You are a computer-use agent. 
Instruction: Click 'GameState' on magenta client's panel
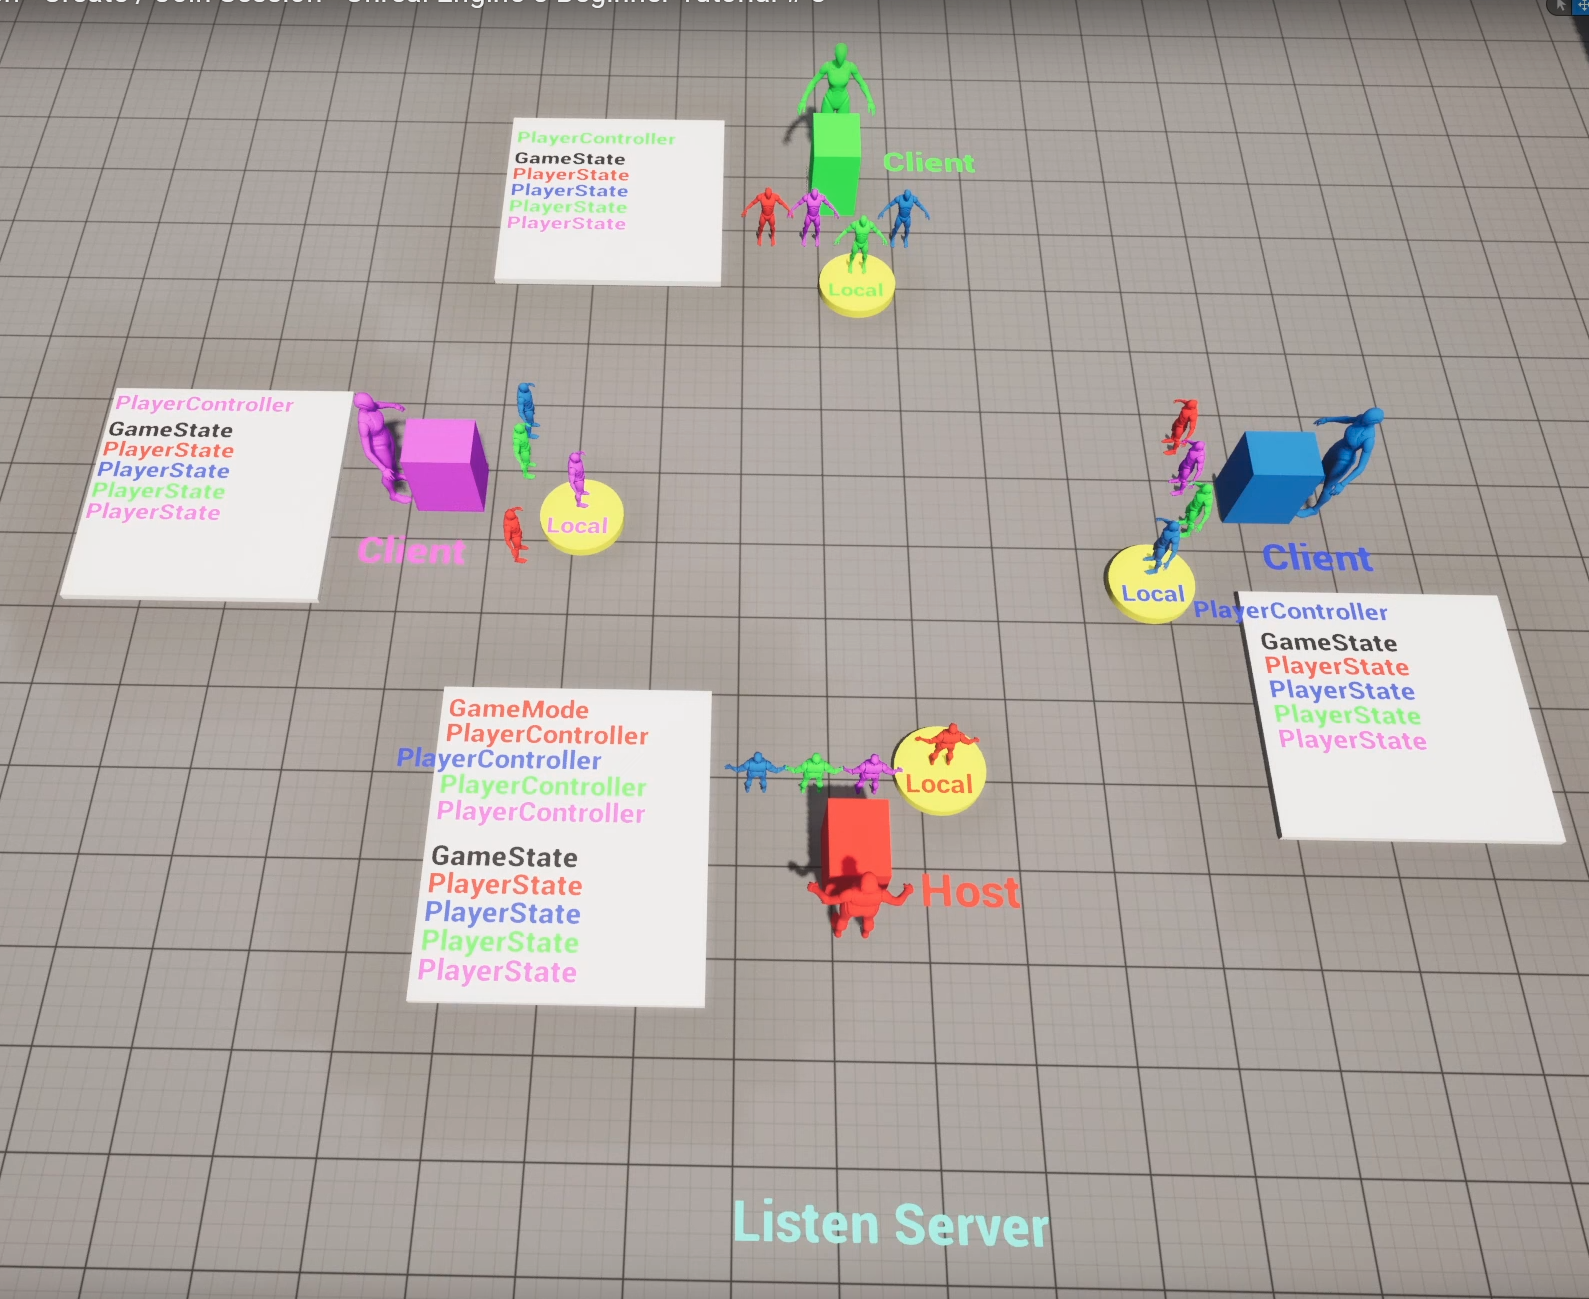(171, 430)
